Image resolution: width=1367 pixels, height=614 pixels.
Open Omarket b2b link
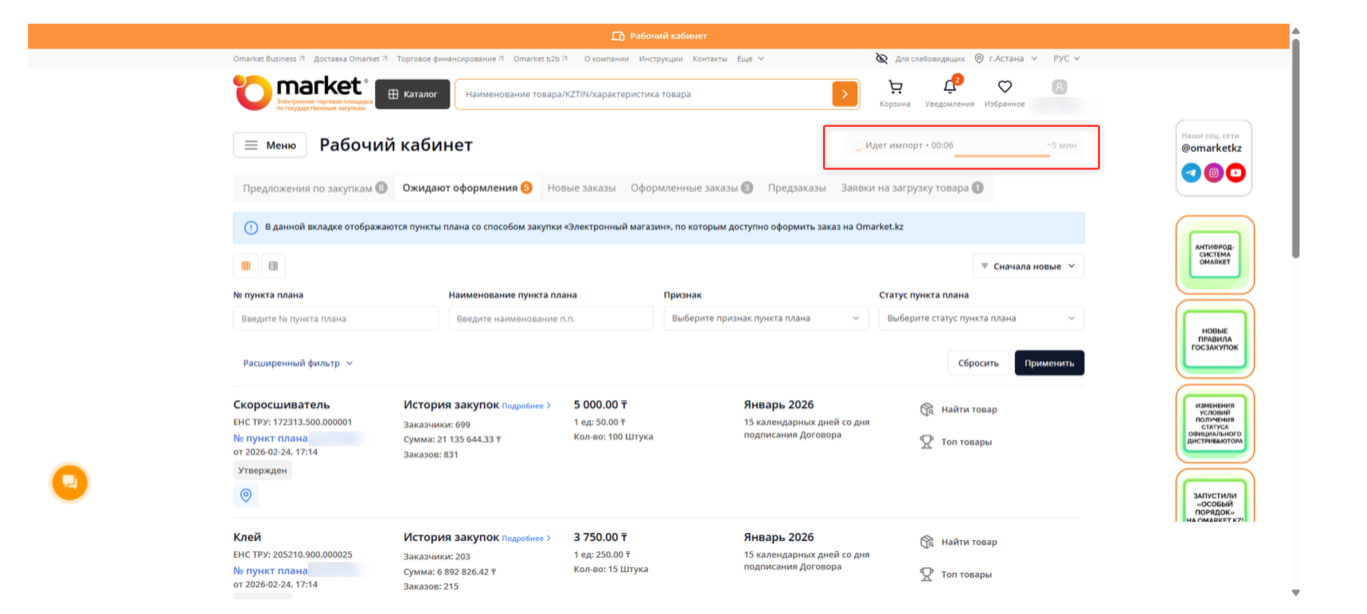541,59
